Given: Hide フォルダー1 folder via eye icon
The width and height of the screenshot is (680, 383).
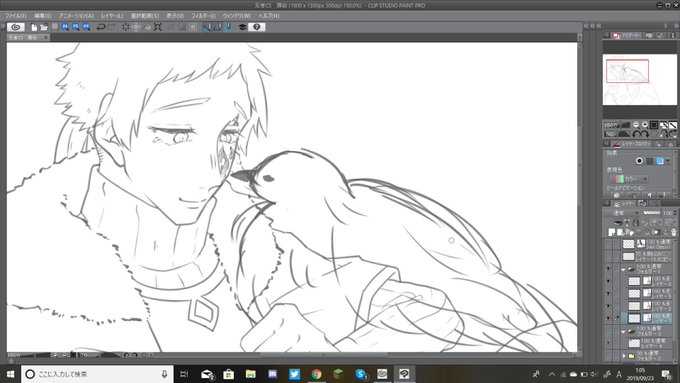Looking at the screenshot, I should click(x=608, y=269).
